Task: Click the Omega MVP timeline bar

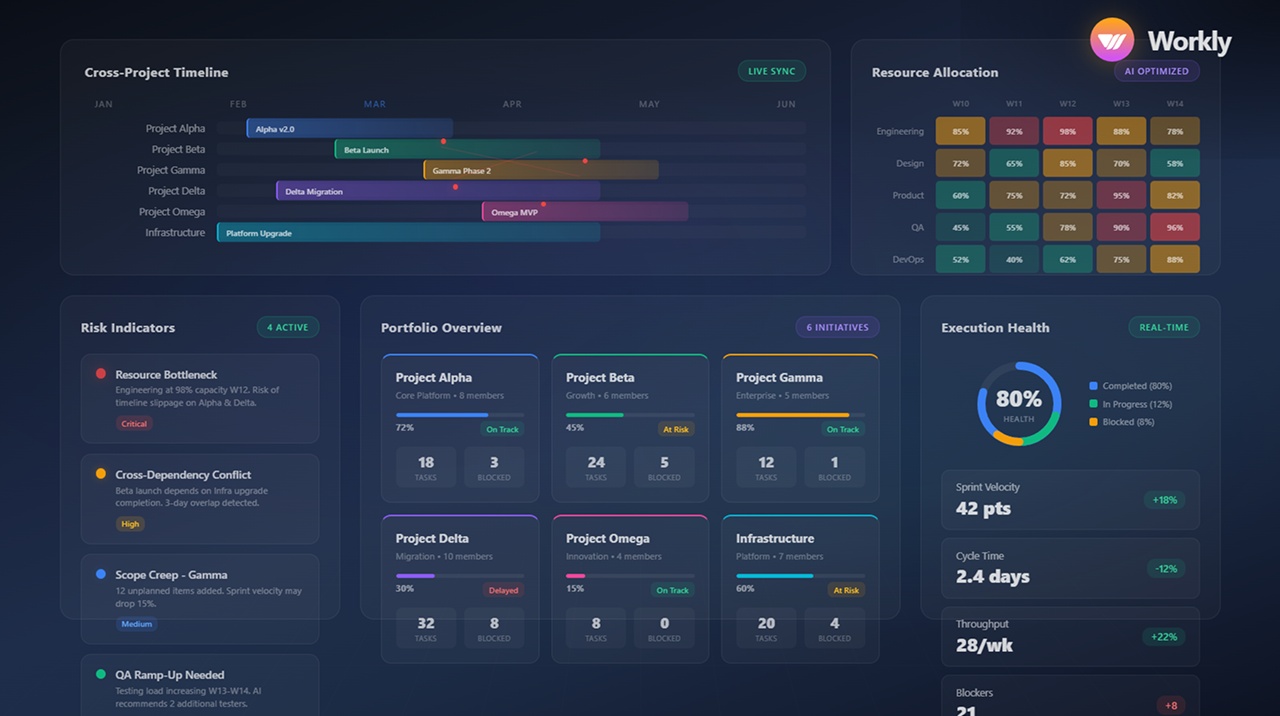Action: (x=585, y=212)
